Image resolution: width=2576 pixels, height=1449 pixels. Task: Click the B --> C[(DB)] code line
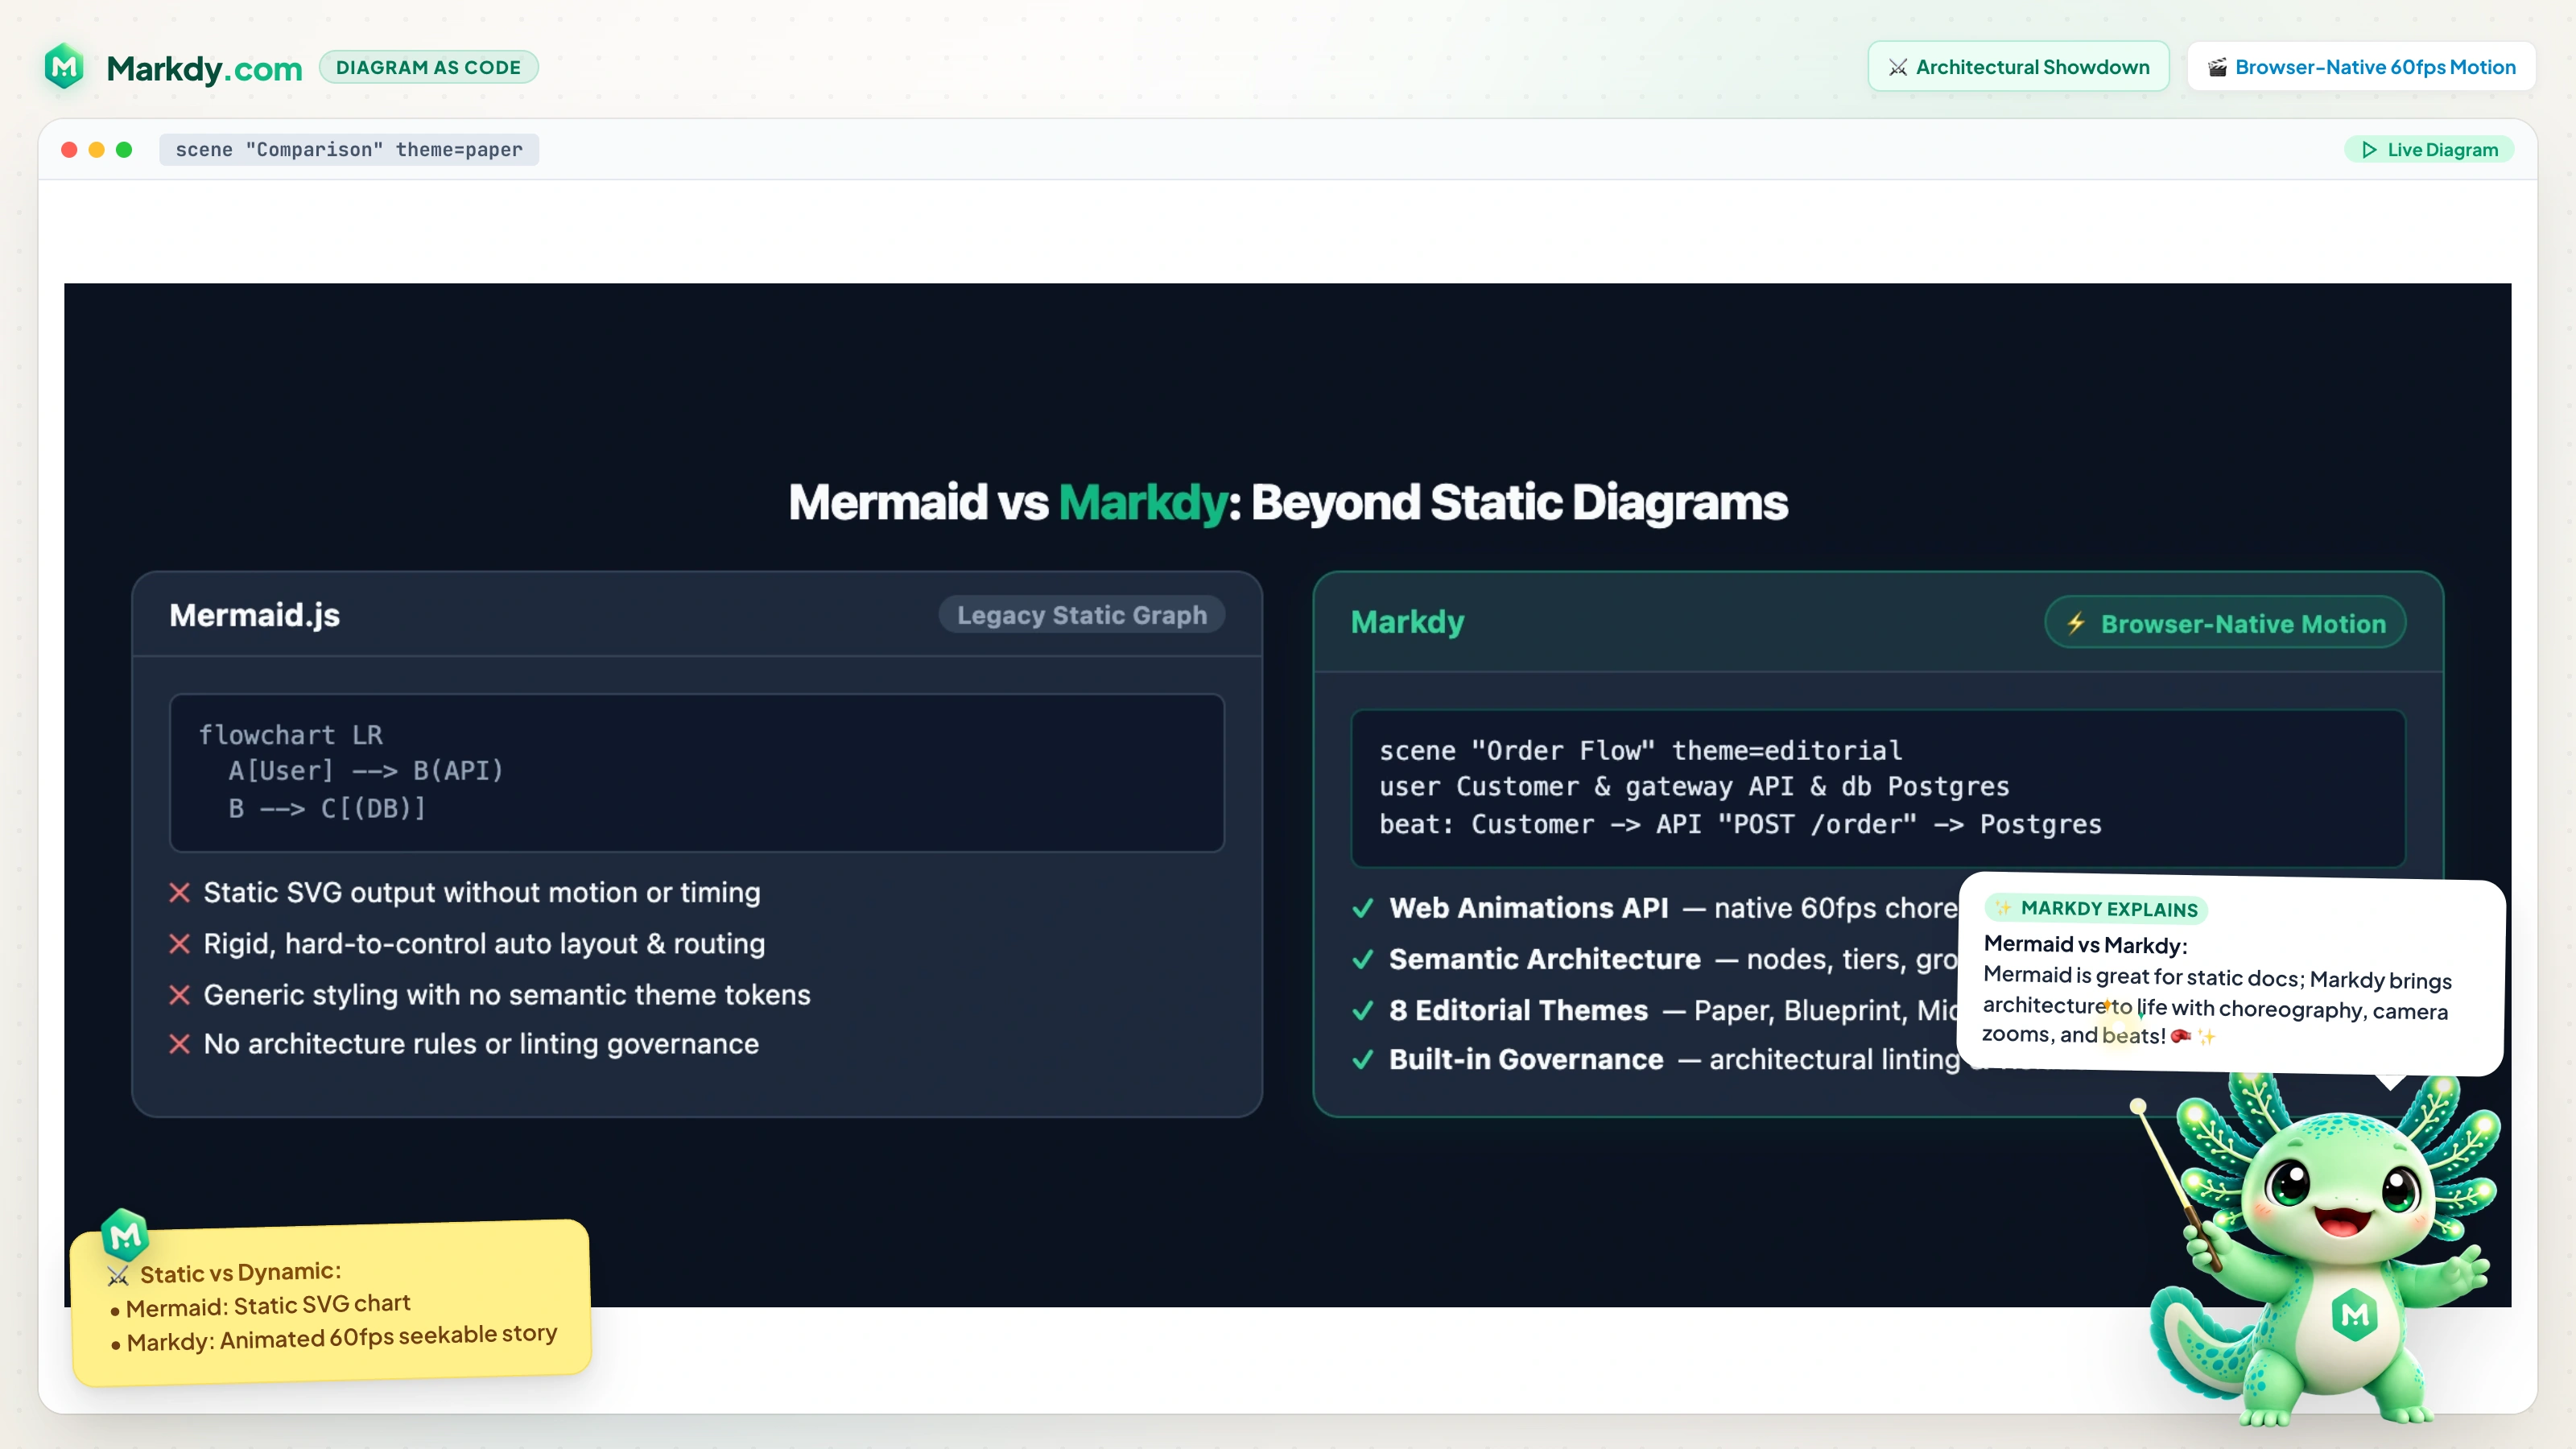tap(327, 808)
